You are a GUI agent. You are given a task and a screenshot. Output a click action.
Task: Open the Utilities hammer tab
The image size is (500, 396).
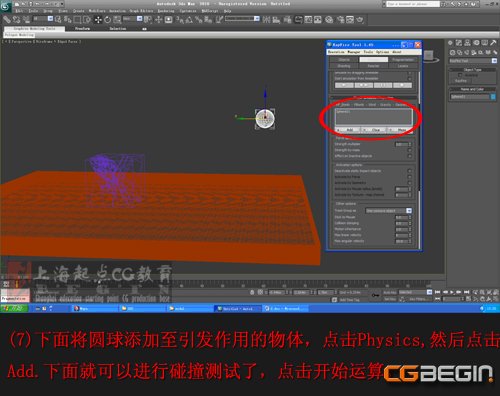pos(493,43)
